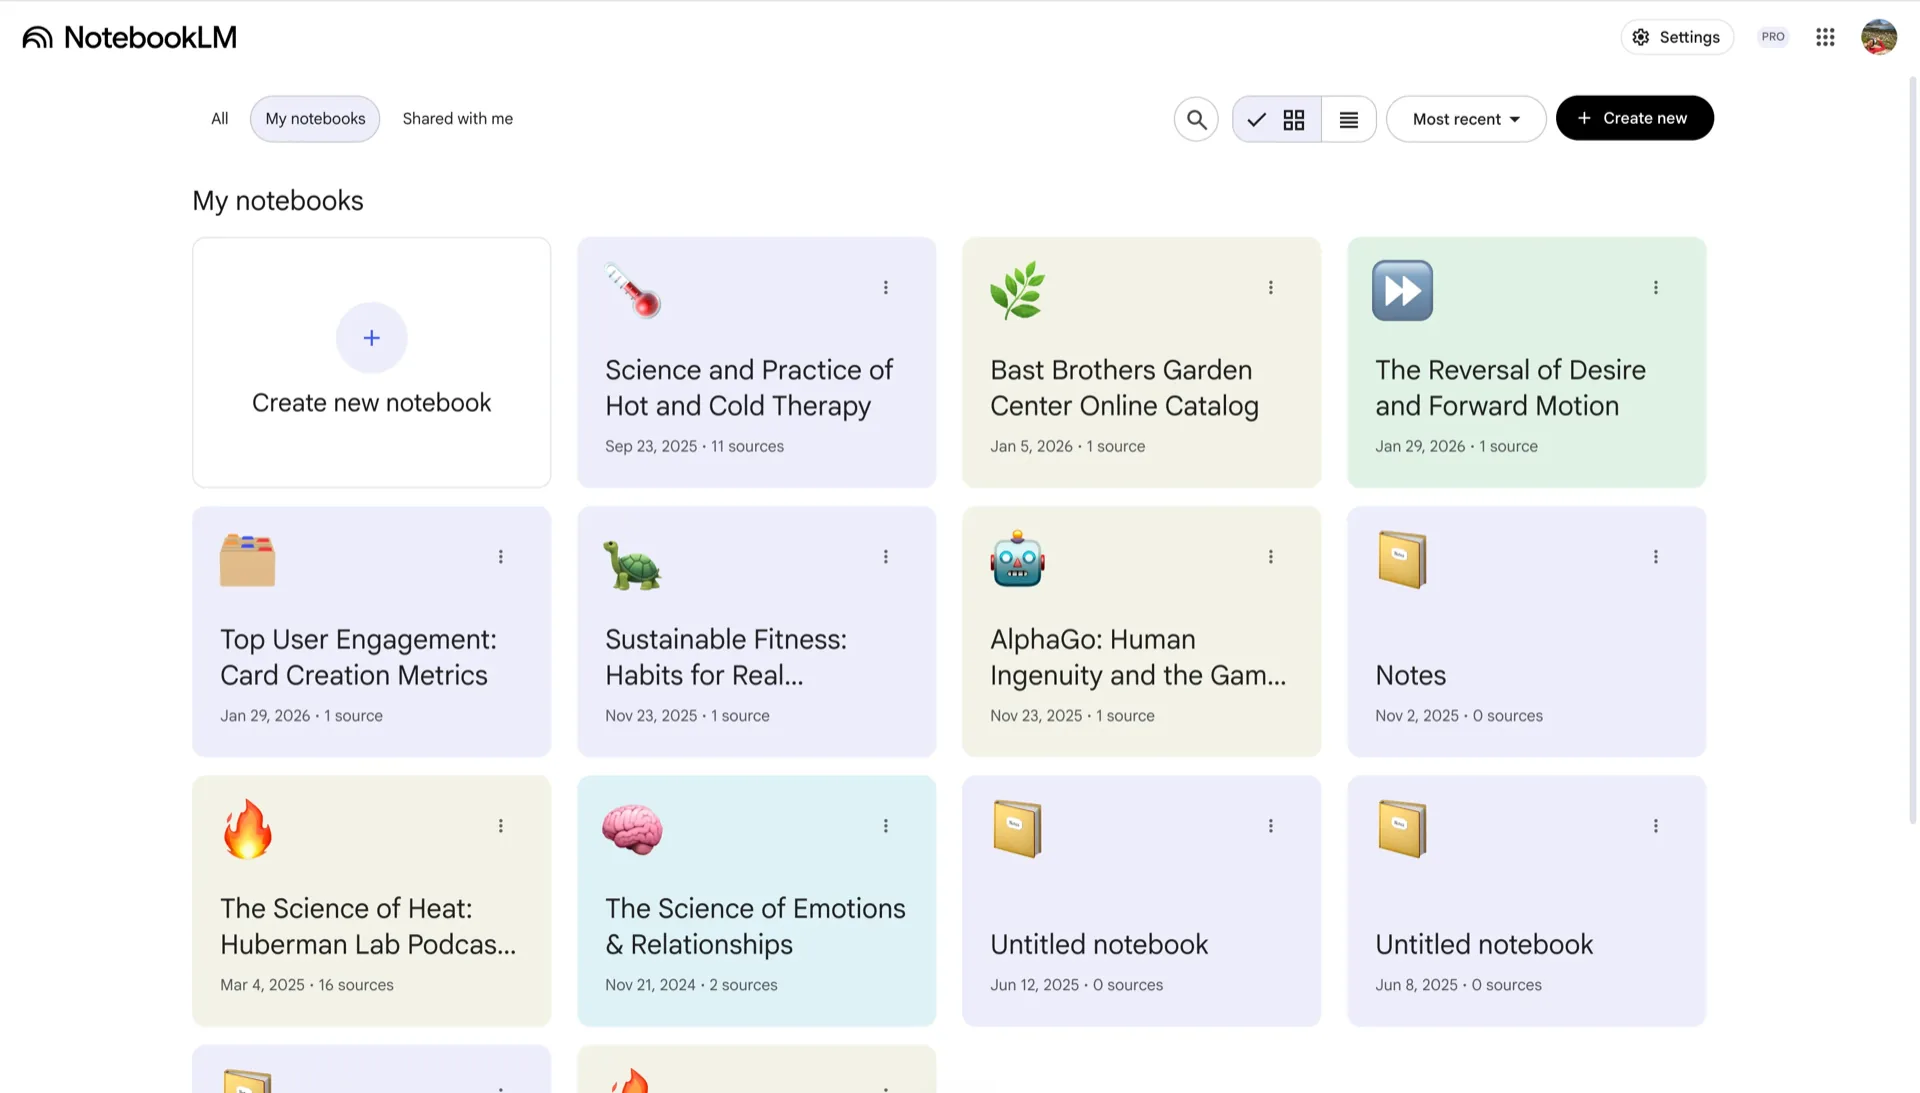Viewport: 1920px width, 1093px height.
Task: Click the plus icon to create notebook
Action: pyautogui.click(x=372, y=338)
